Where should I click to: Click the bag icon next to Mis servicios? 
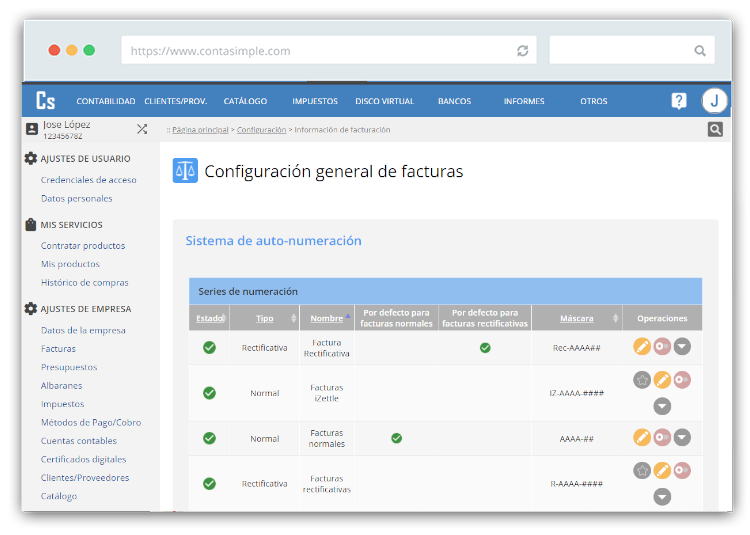click(x=31, y=224)
